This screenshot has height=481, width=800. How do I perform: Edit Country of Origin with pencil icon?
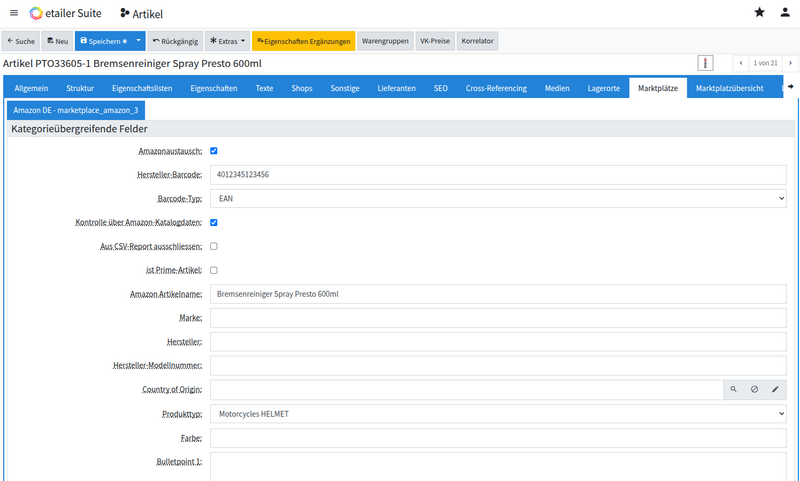click(775, 390)
